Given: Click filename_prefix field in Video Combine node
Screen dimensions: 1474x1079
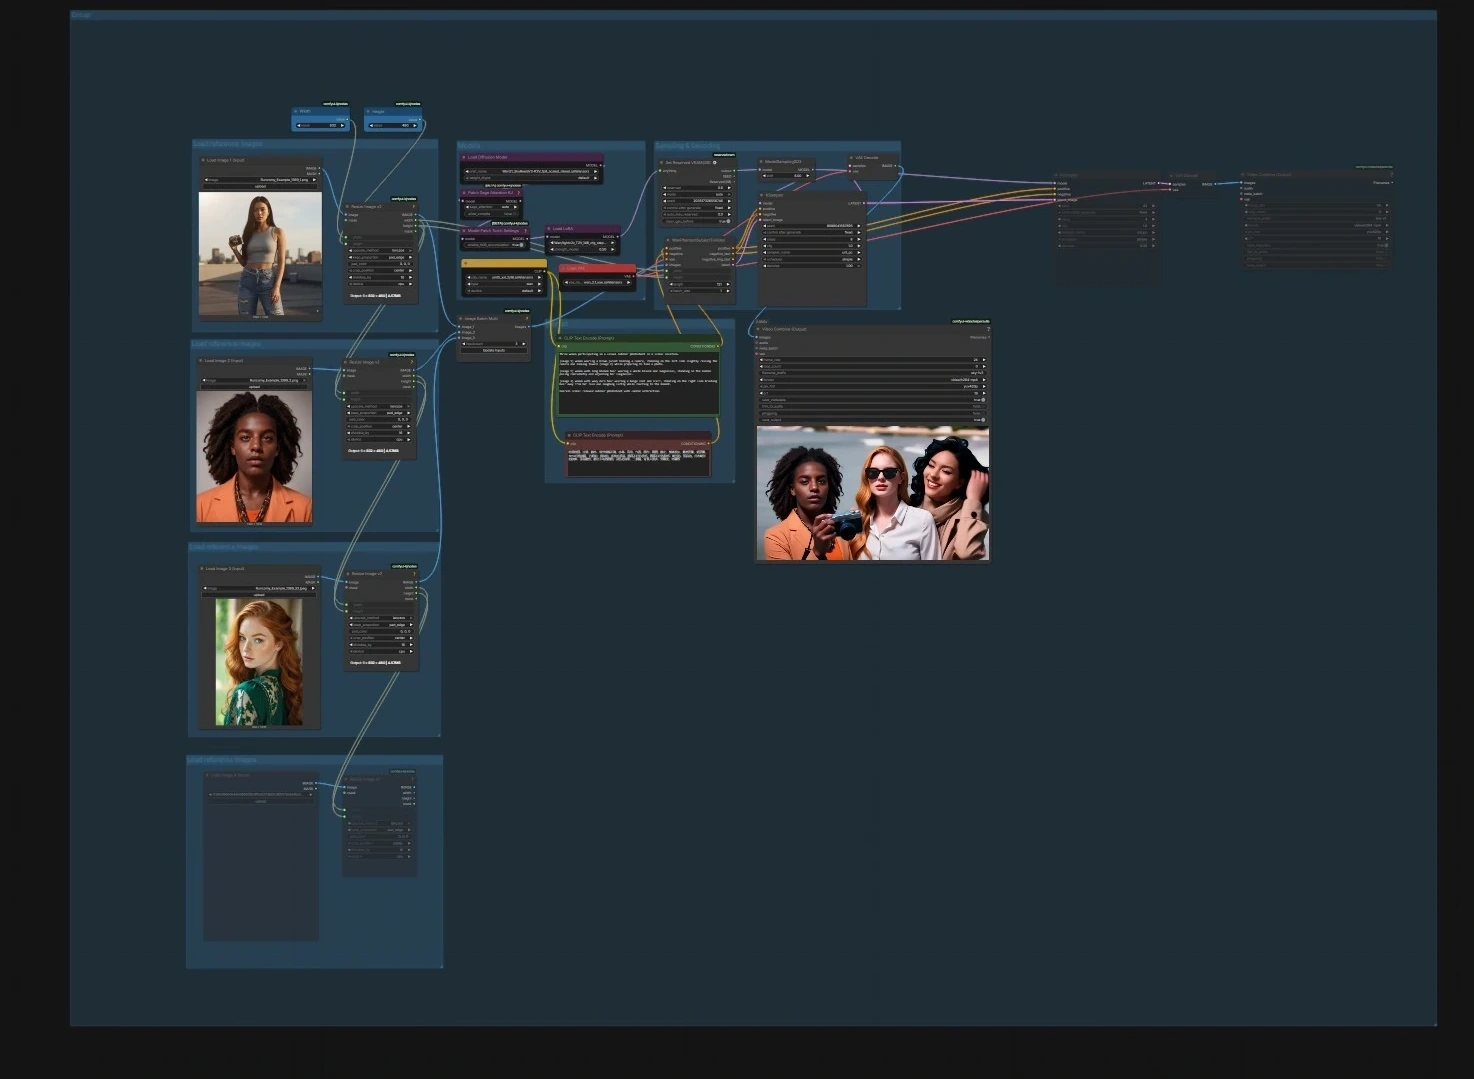Looking at the screenshot, I should [873, 373].
